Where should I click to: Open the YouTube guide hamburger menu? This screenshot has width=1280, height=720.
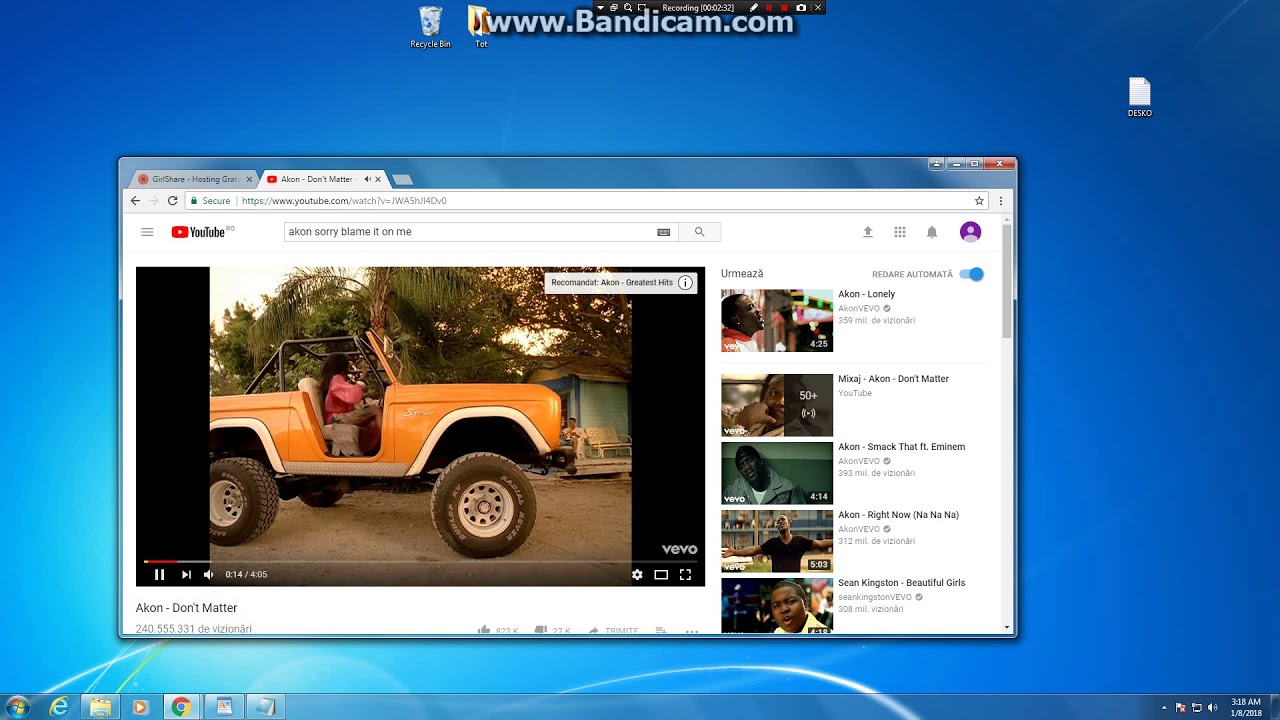coord(147,232)
